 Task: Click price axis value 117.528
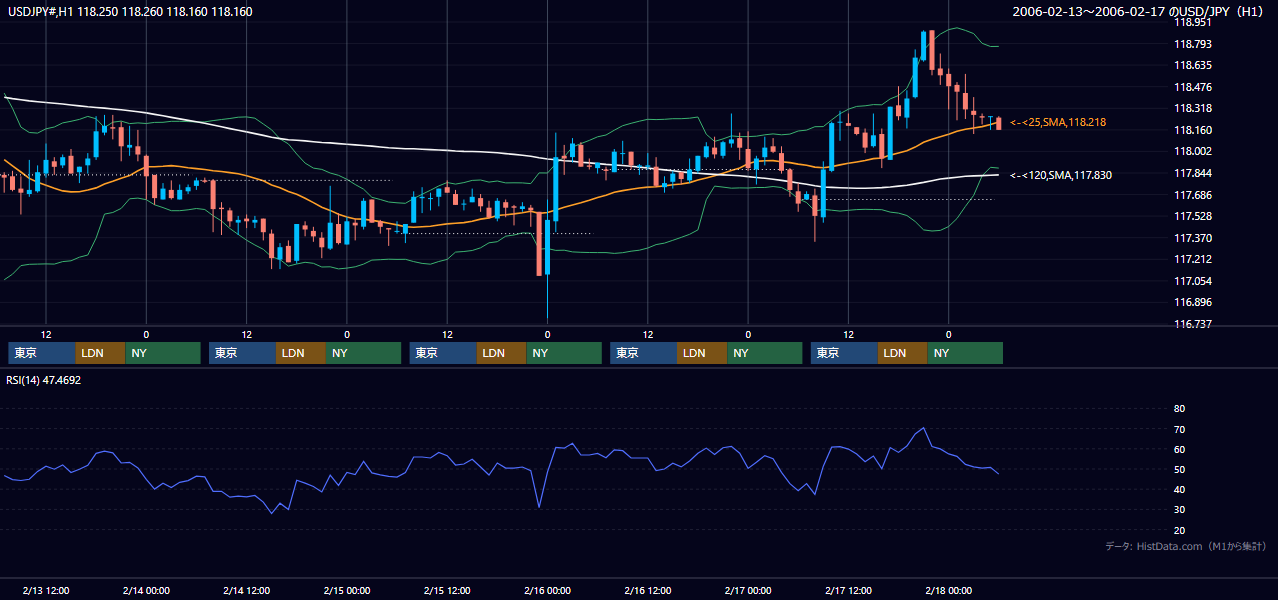click(1192, 216)
